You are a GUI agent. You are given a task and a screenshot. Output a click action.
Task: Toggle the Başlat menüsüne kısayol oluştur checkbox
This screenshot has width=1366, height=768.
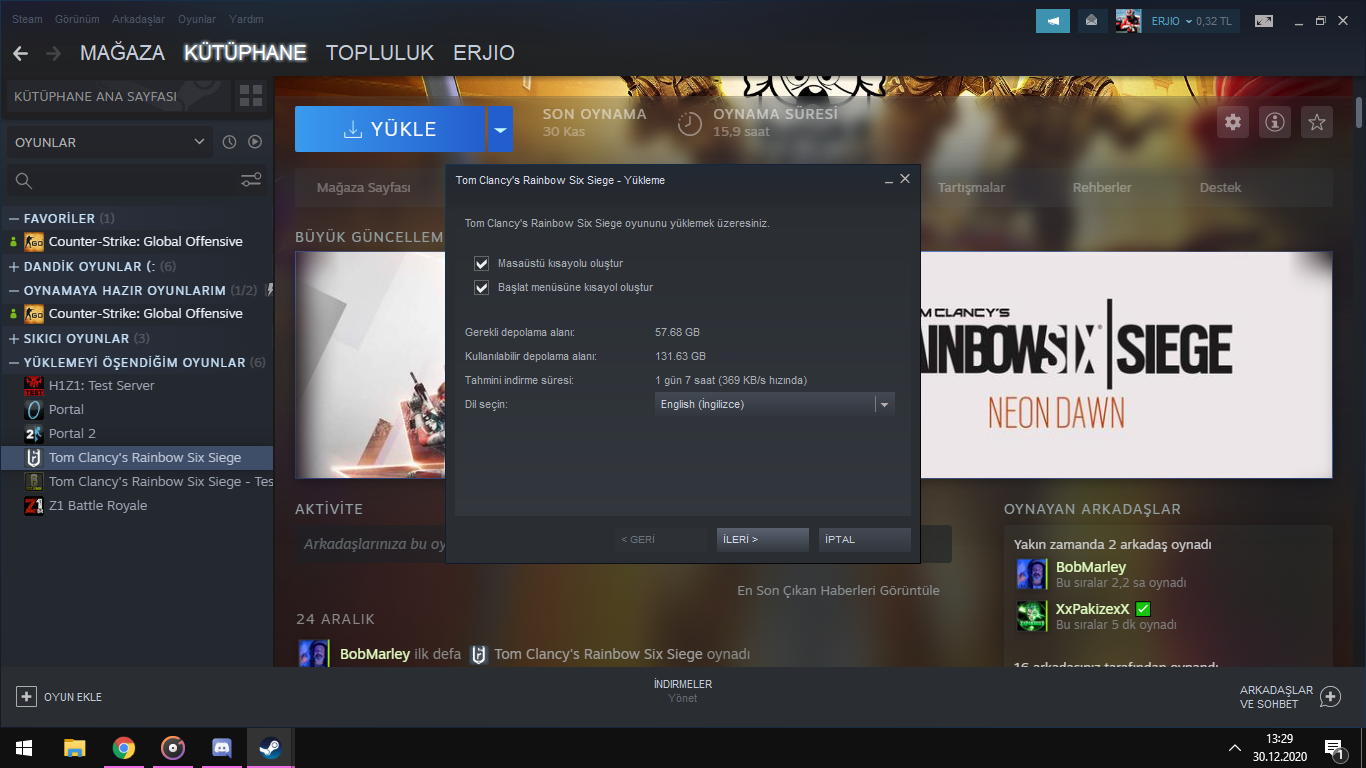[x=482, y=287]
